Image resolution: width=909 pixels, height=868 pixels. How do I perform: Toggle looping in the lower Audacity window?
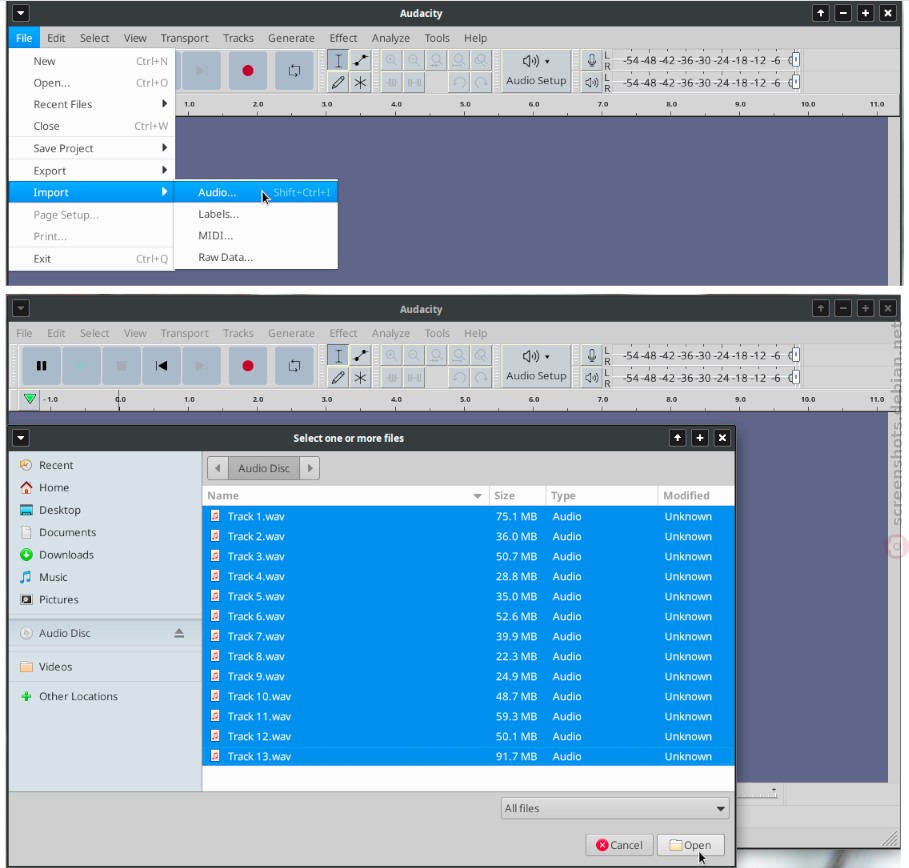pos(294,366)
